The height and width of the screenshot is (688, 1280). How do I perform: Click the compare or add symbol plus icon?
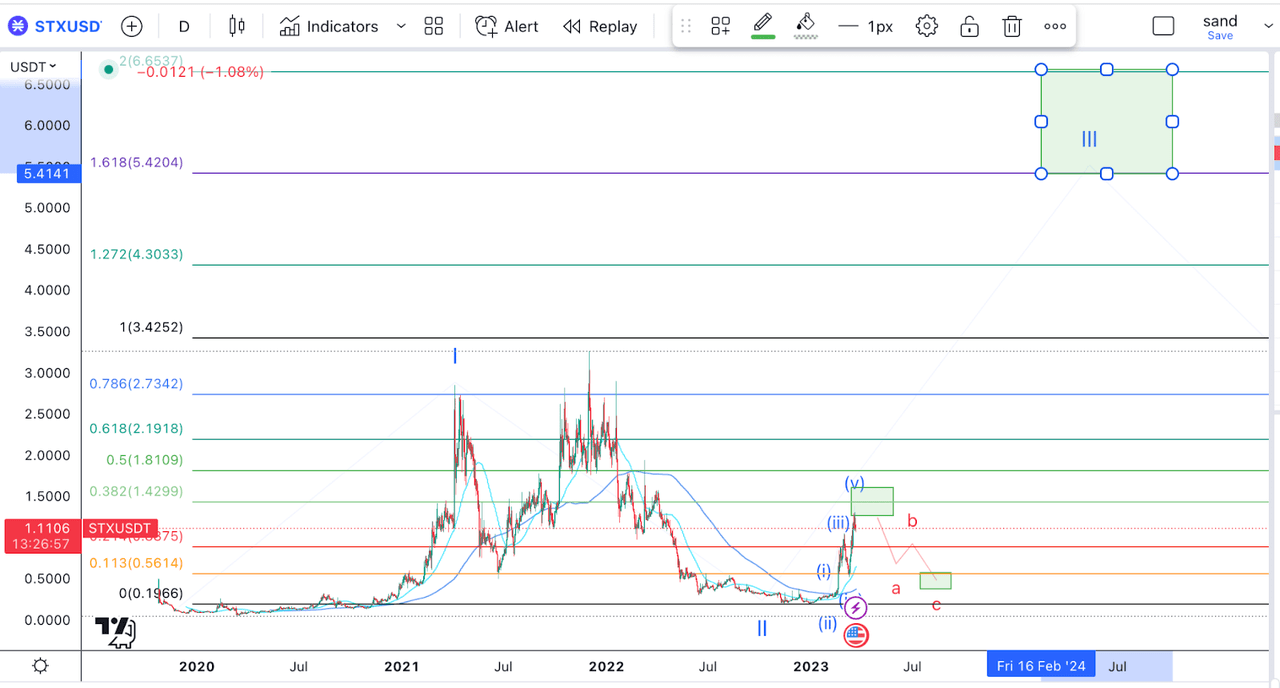pyautogui.click(x=131, y=26)
